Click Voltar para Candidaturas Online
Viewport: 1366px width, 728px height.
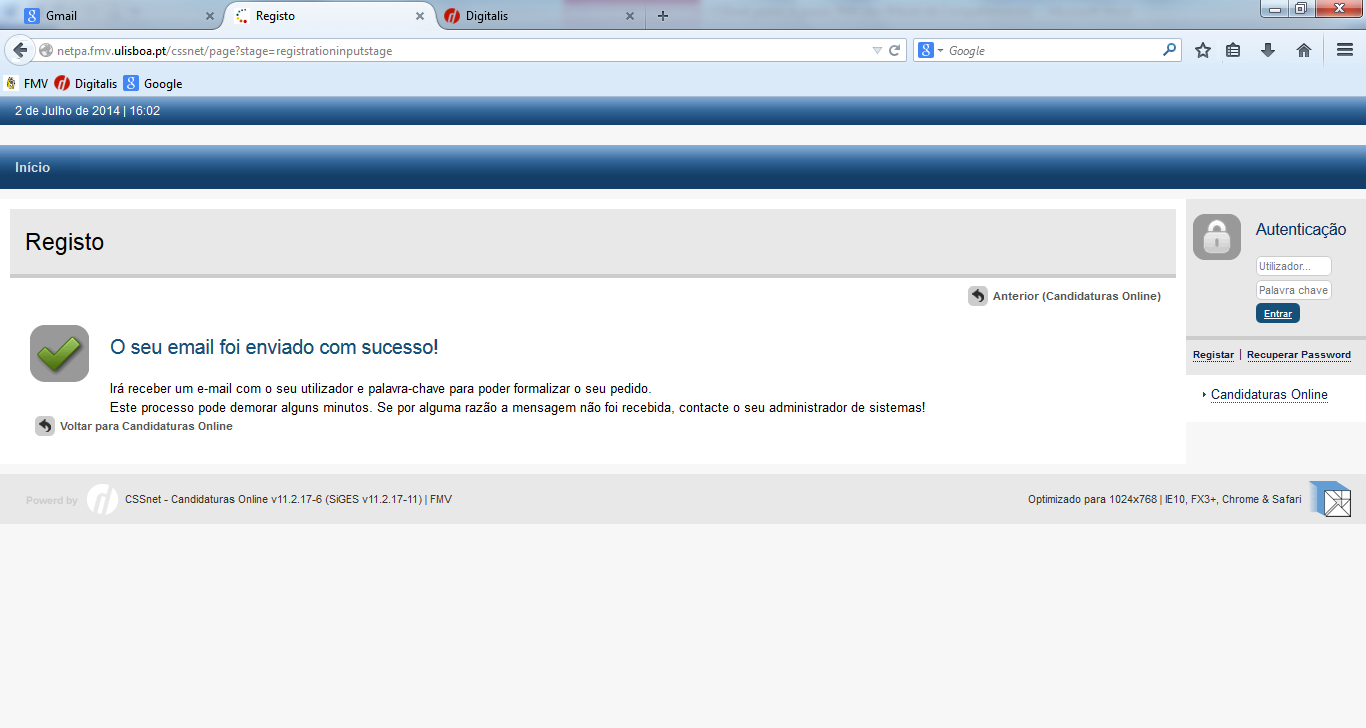point(146,426)
